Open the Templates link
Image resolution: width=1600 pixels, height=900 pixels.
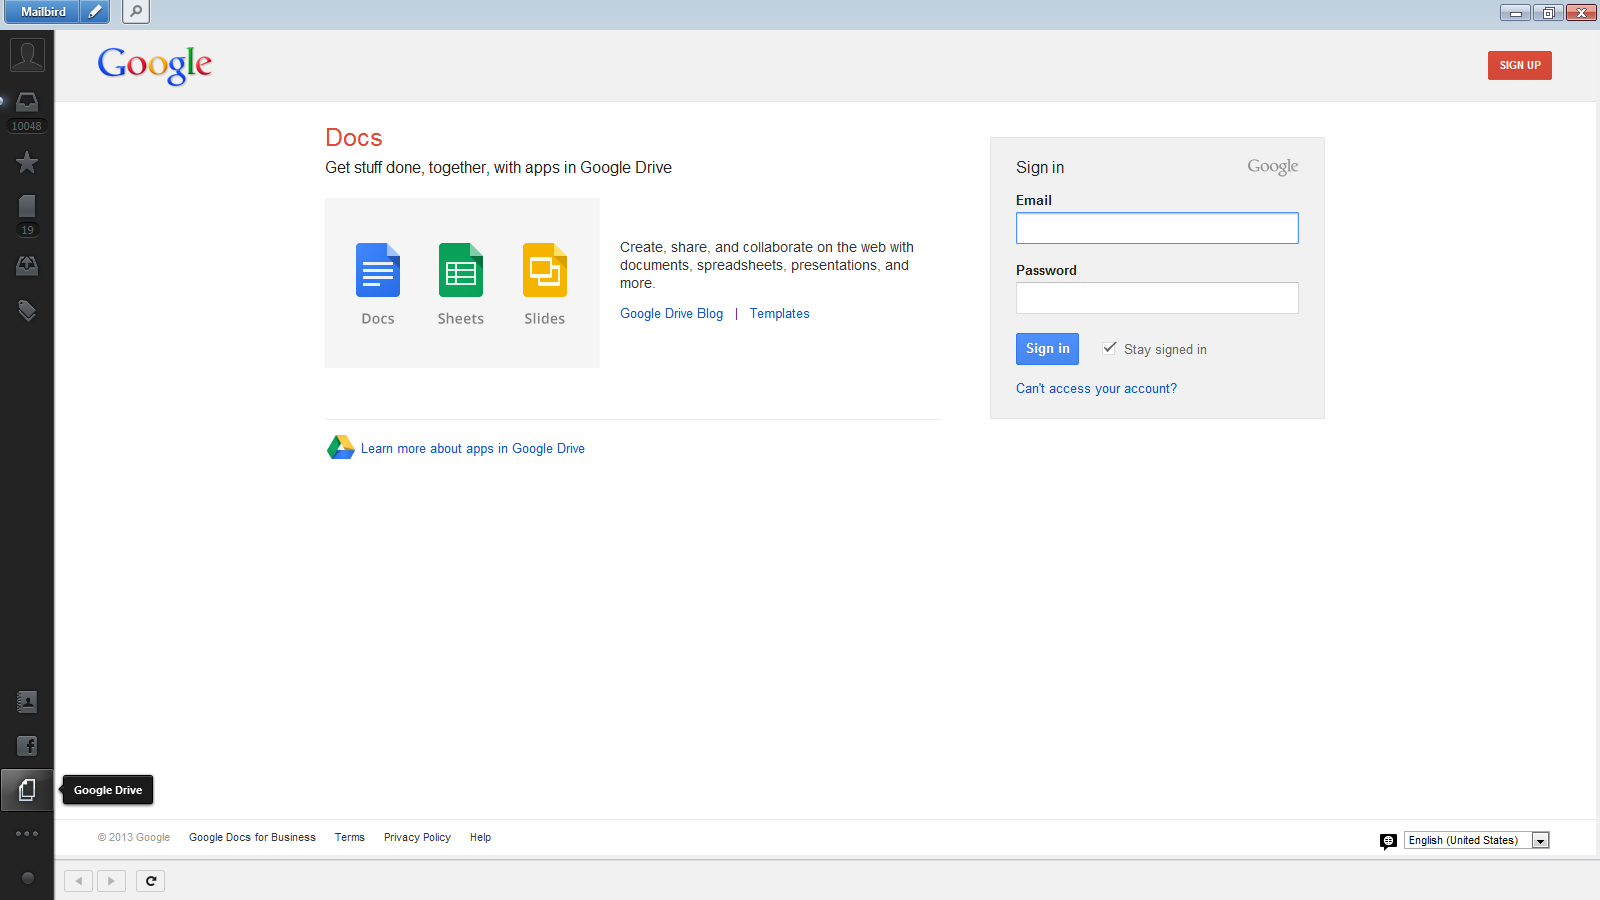point(780,314)
